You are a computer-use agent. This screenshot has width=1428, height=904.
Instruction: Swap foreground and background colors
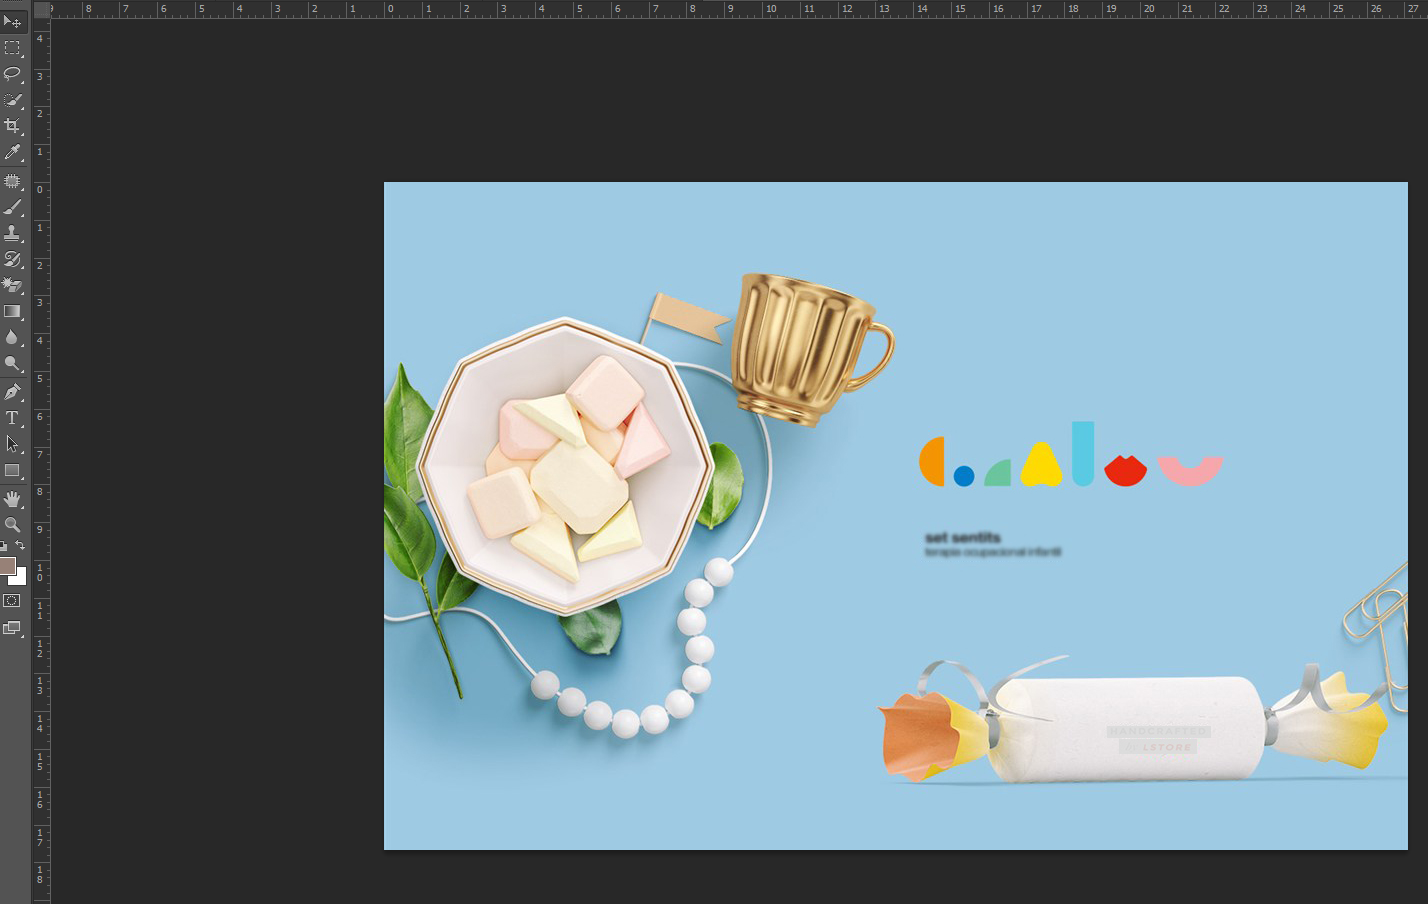(20, 546)
